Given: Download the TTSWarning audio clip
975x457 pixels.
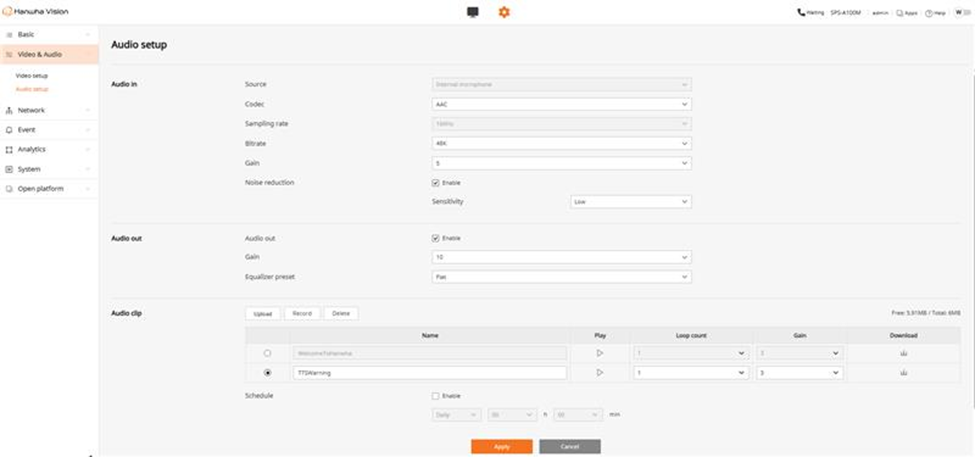Looking at the screenshot, I should [903, 372].
